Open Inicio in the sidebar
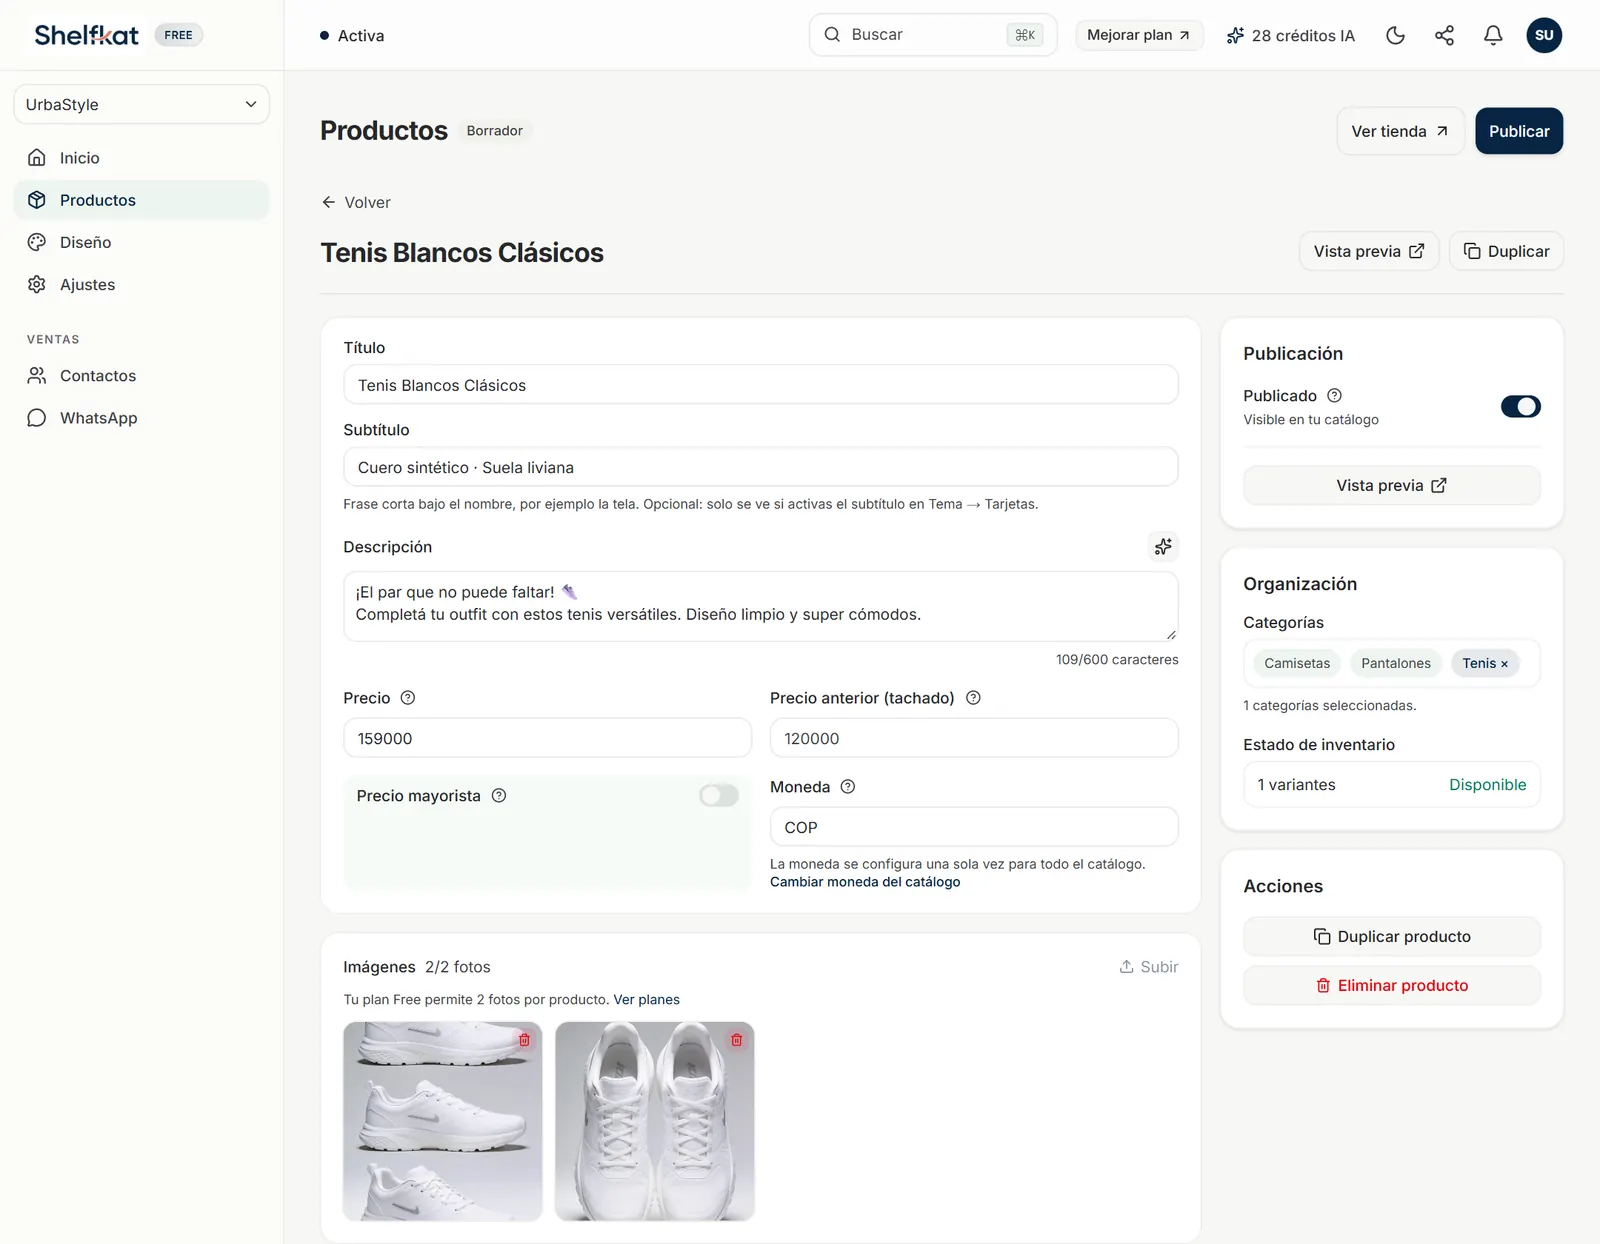The image size is (1600, 1244). coord(141,158)
